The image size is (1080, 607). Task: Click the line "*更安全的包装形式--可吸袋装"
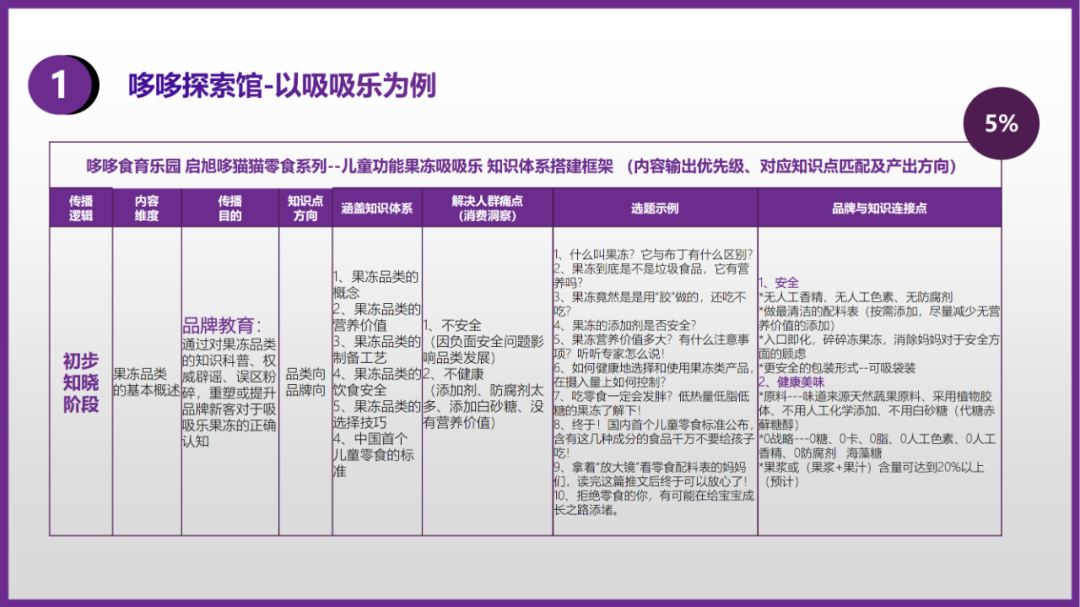[x=838, y=368]
